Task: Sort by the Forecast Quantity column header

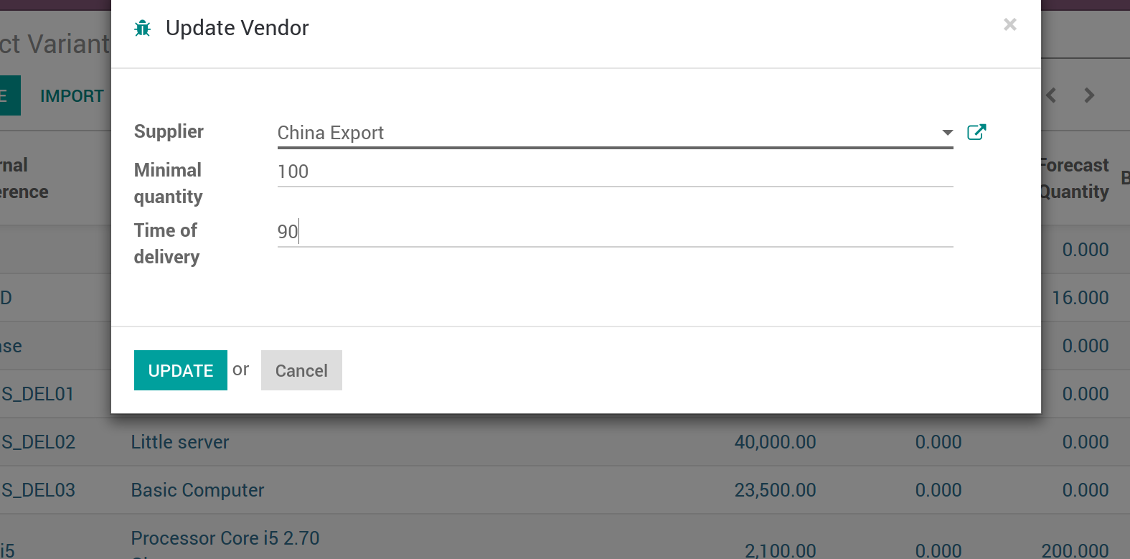Action: click(1073, 178)
